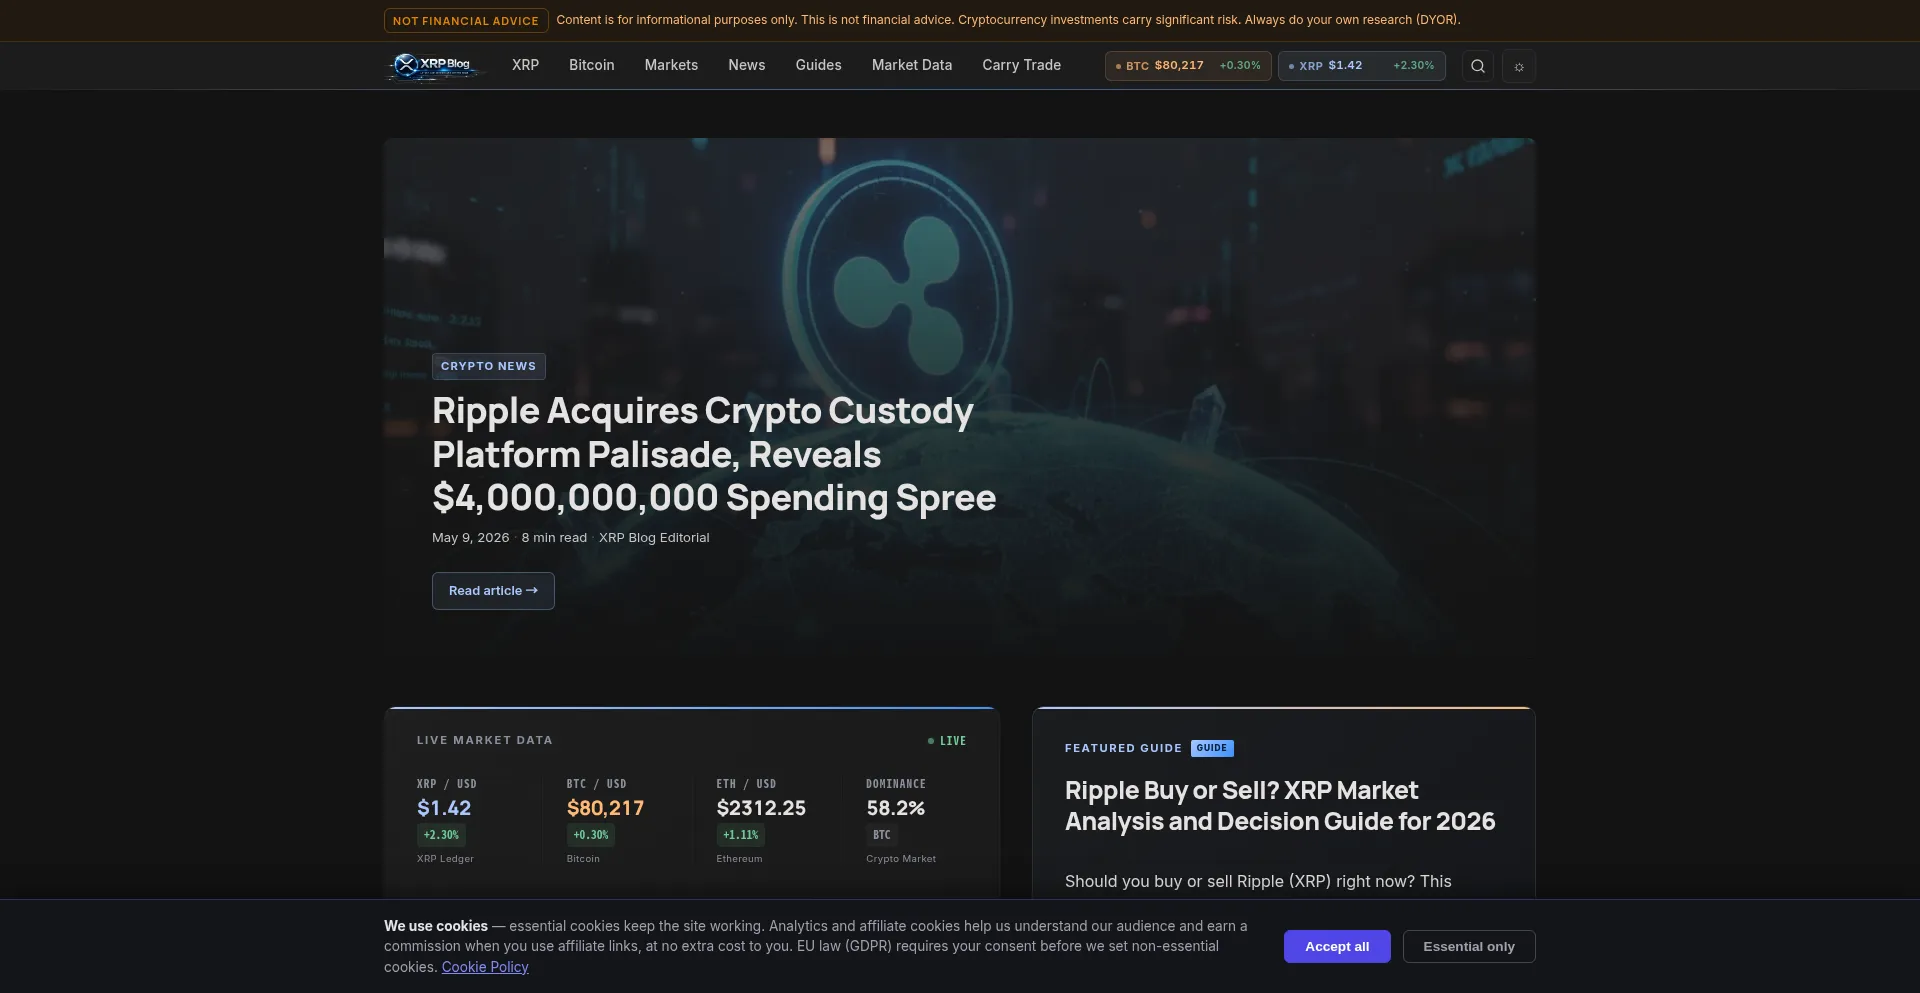Click the 8 min read text
1920x993 pixels.
554,538
